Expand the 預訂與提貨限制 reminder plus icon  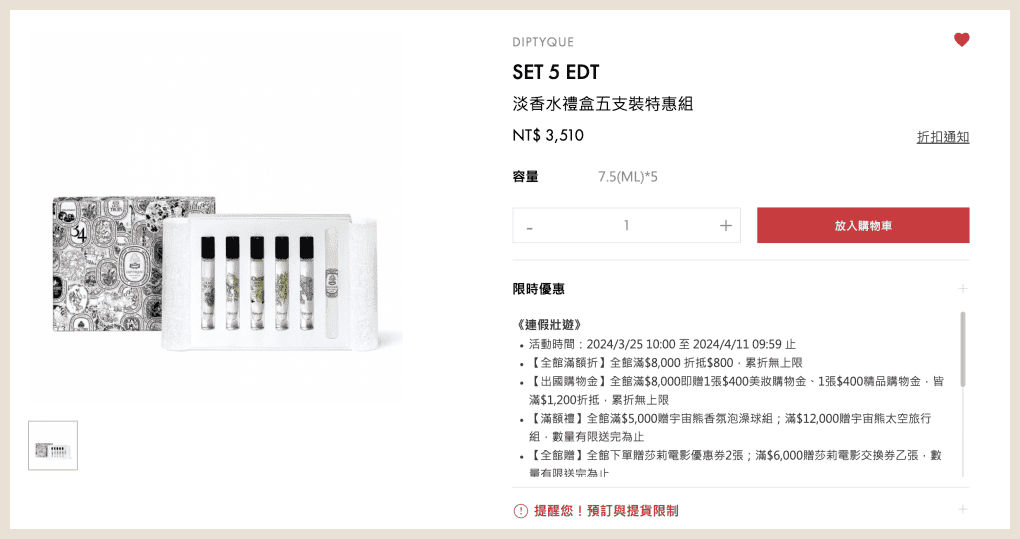pyautogui.click(x=962, y=510)
